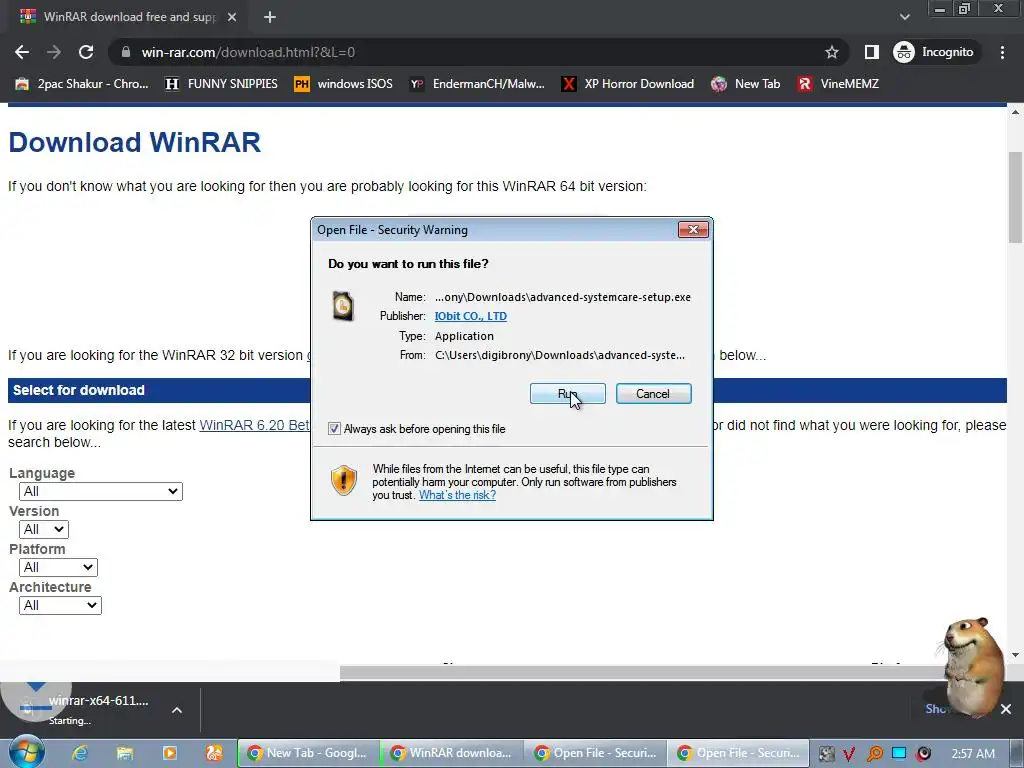This screenshot has height=768, width=1024.
Task: View site info via the padlock icon
Action: click(126, 52)
